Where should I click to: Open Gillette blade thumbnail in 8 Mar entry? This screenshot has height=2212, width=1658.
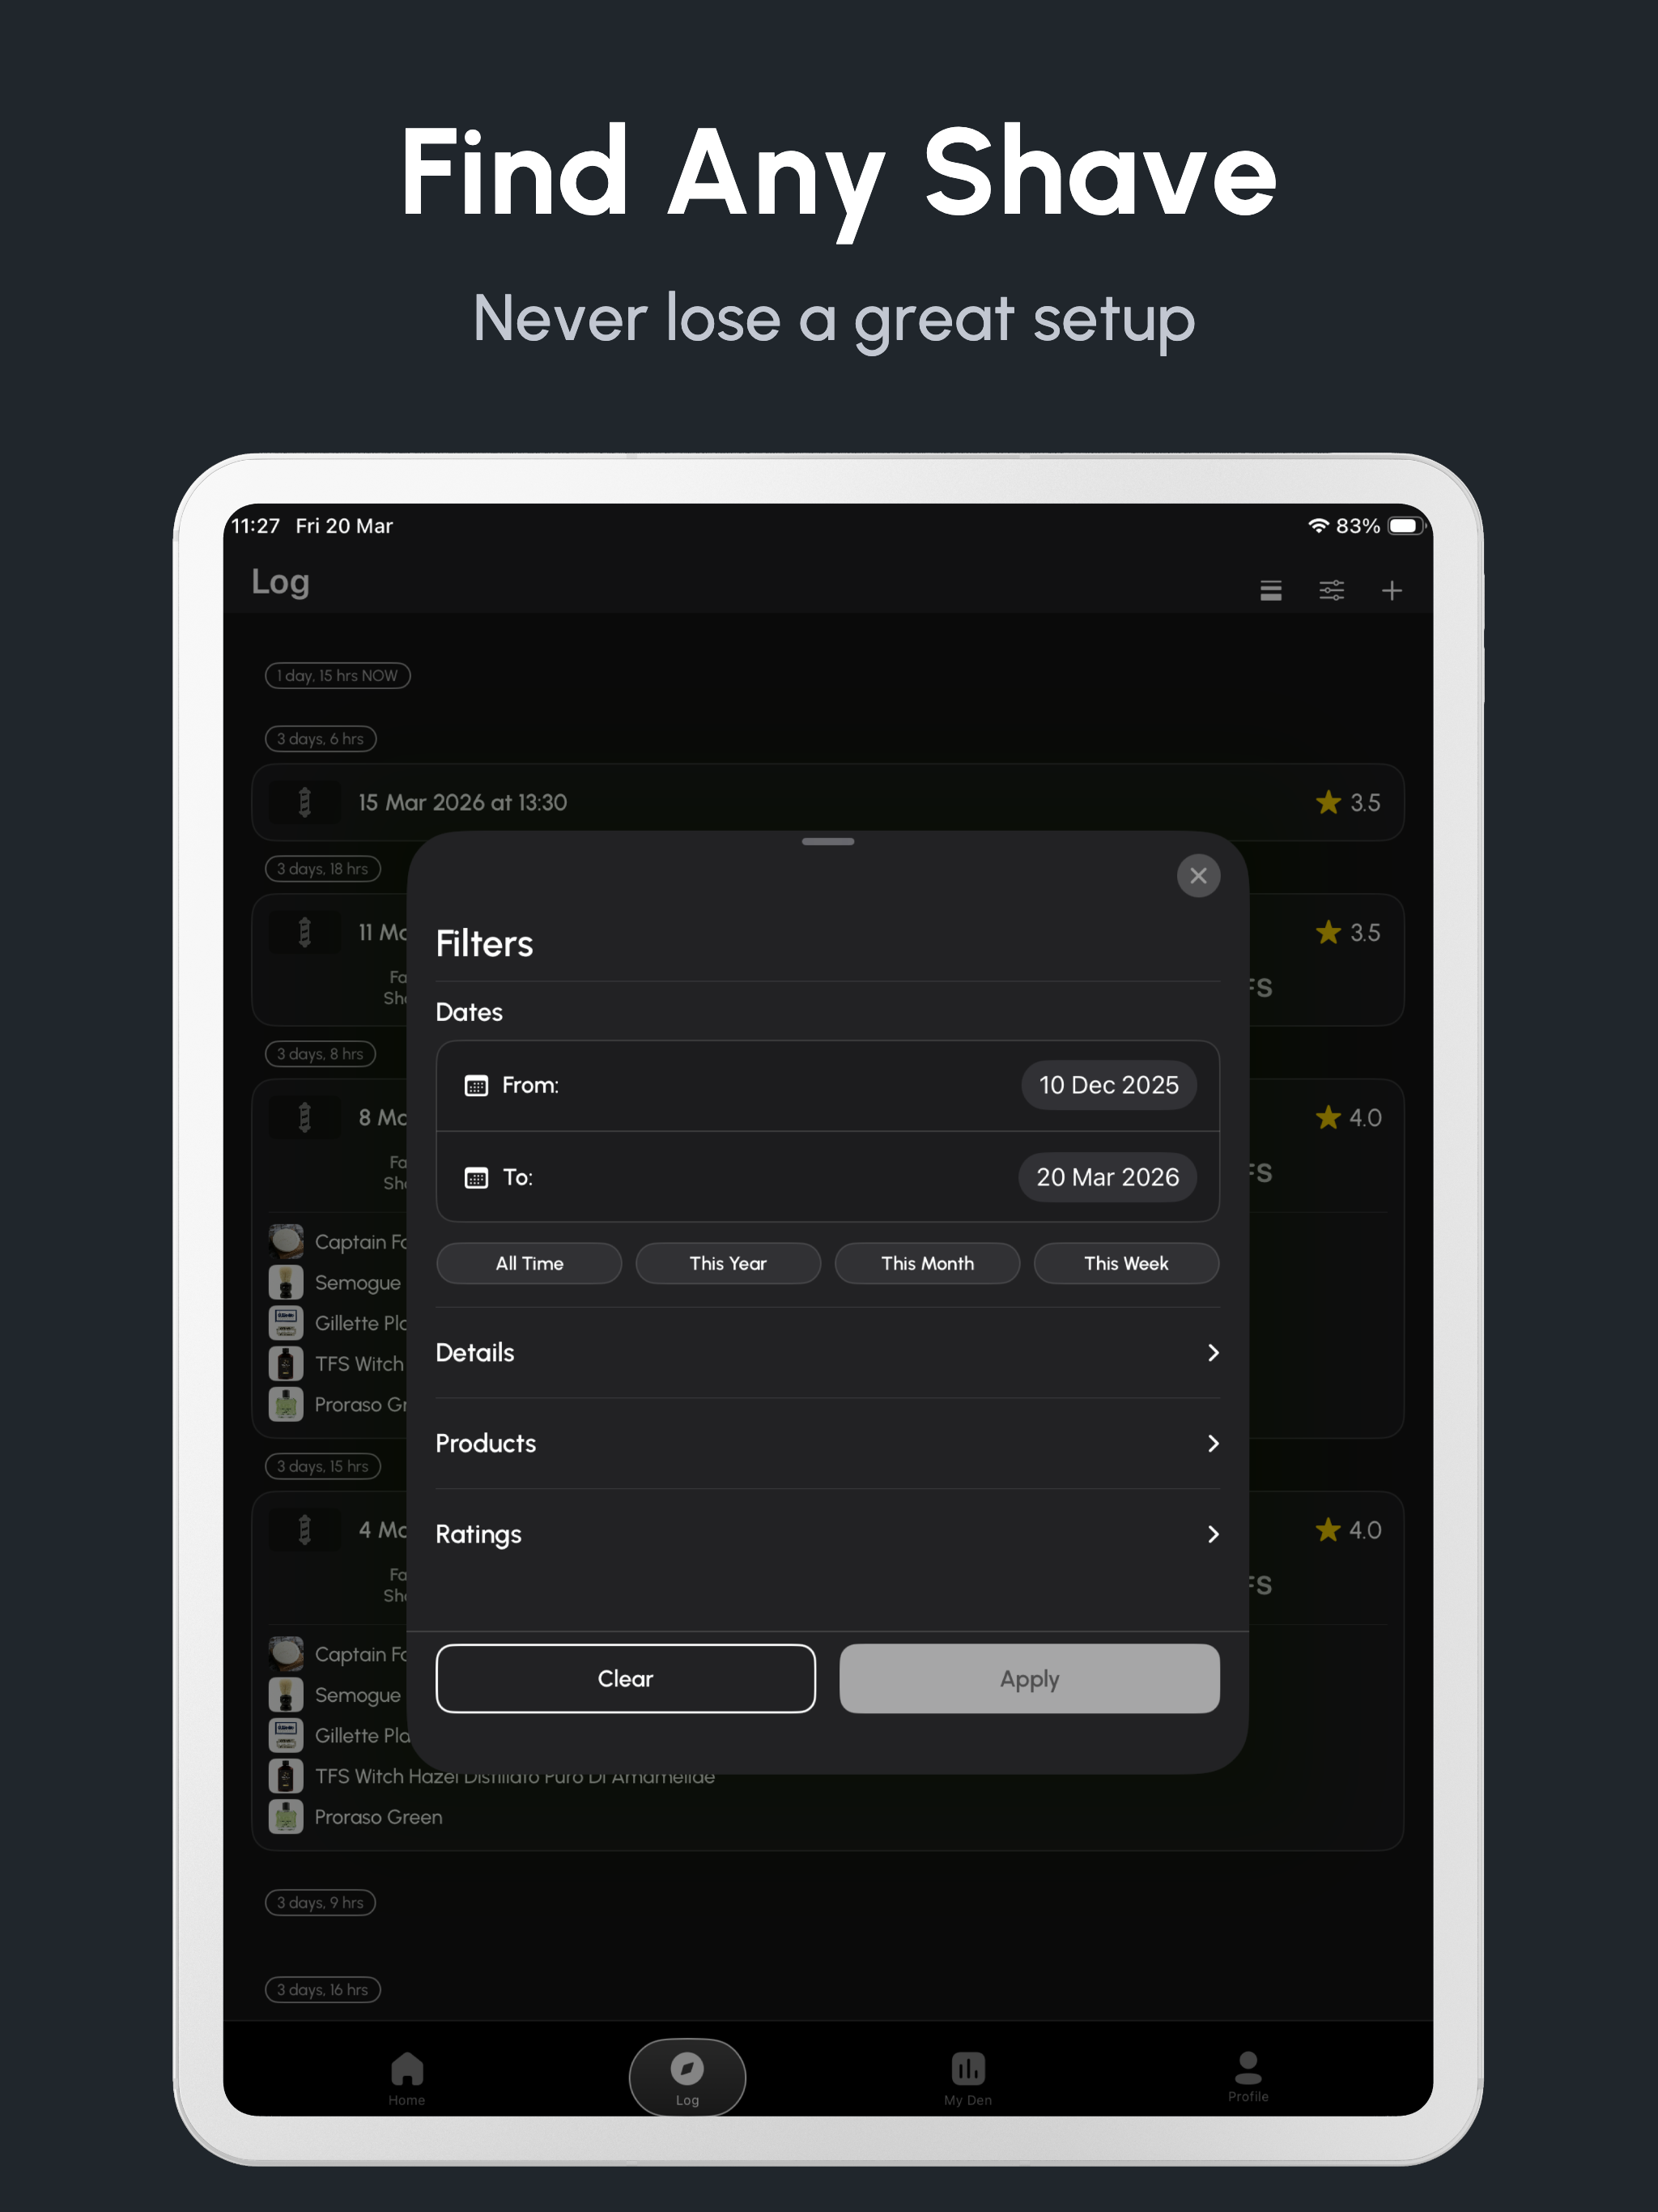pos(286,1323)
